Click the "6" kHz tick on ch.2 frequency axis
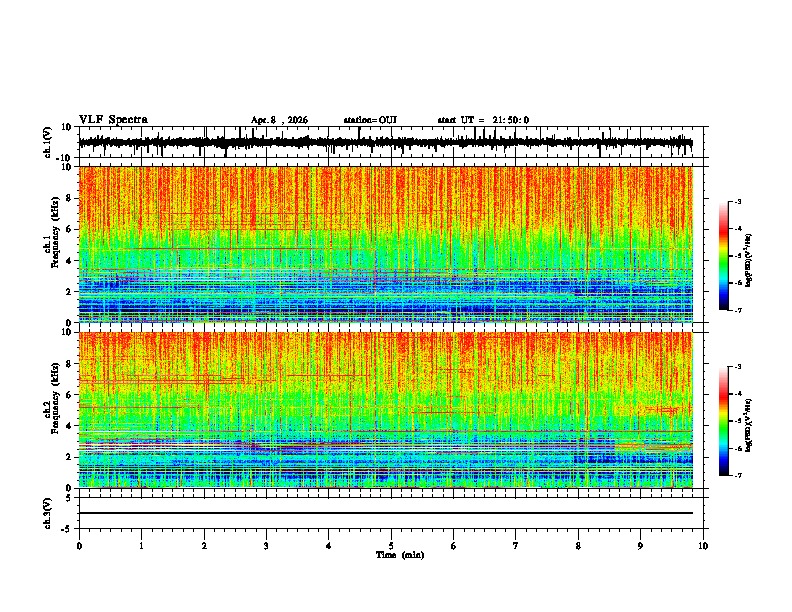Image resolution: width=792 pixels, height=612 pixels. tap(69, 395)
